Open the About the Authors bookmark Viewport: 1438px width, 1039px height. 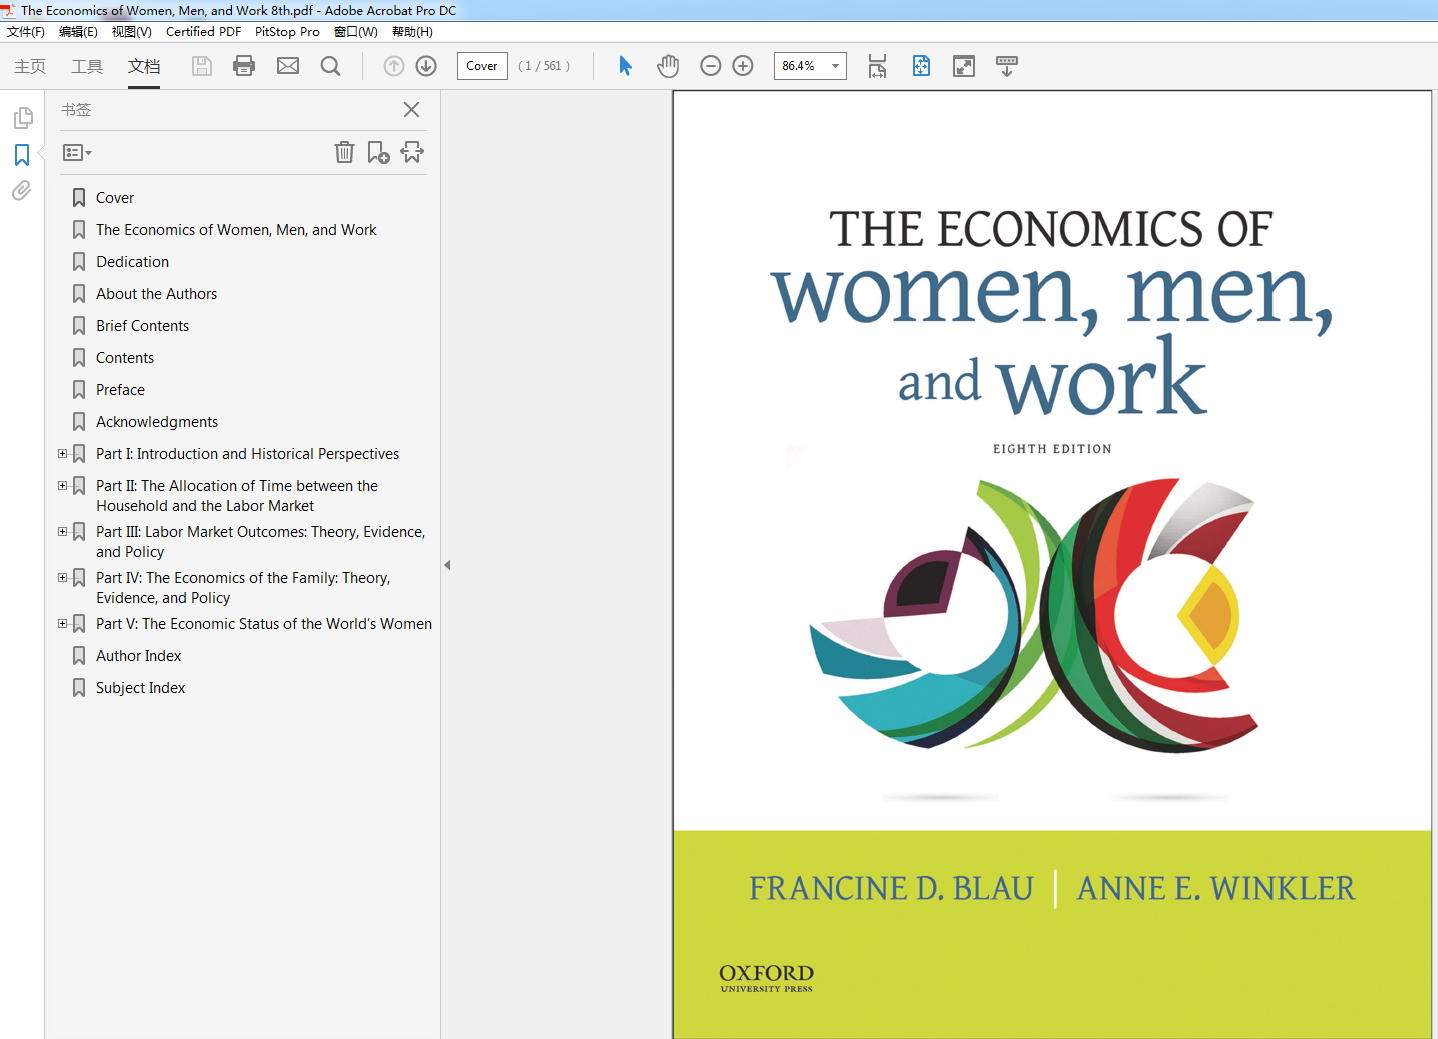[157, 294]
